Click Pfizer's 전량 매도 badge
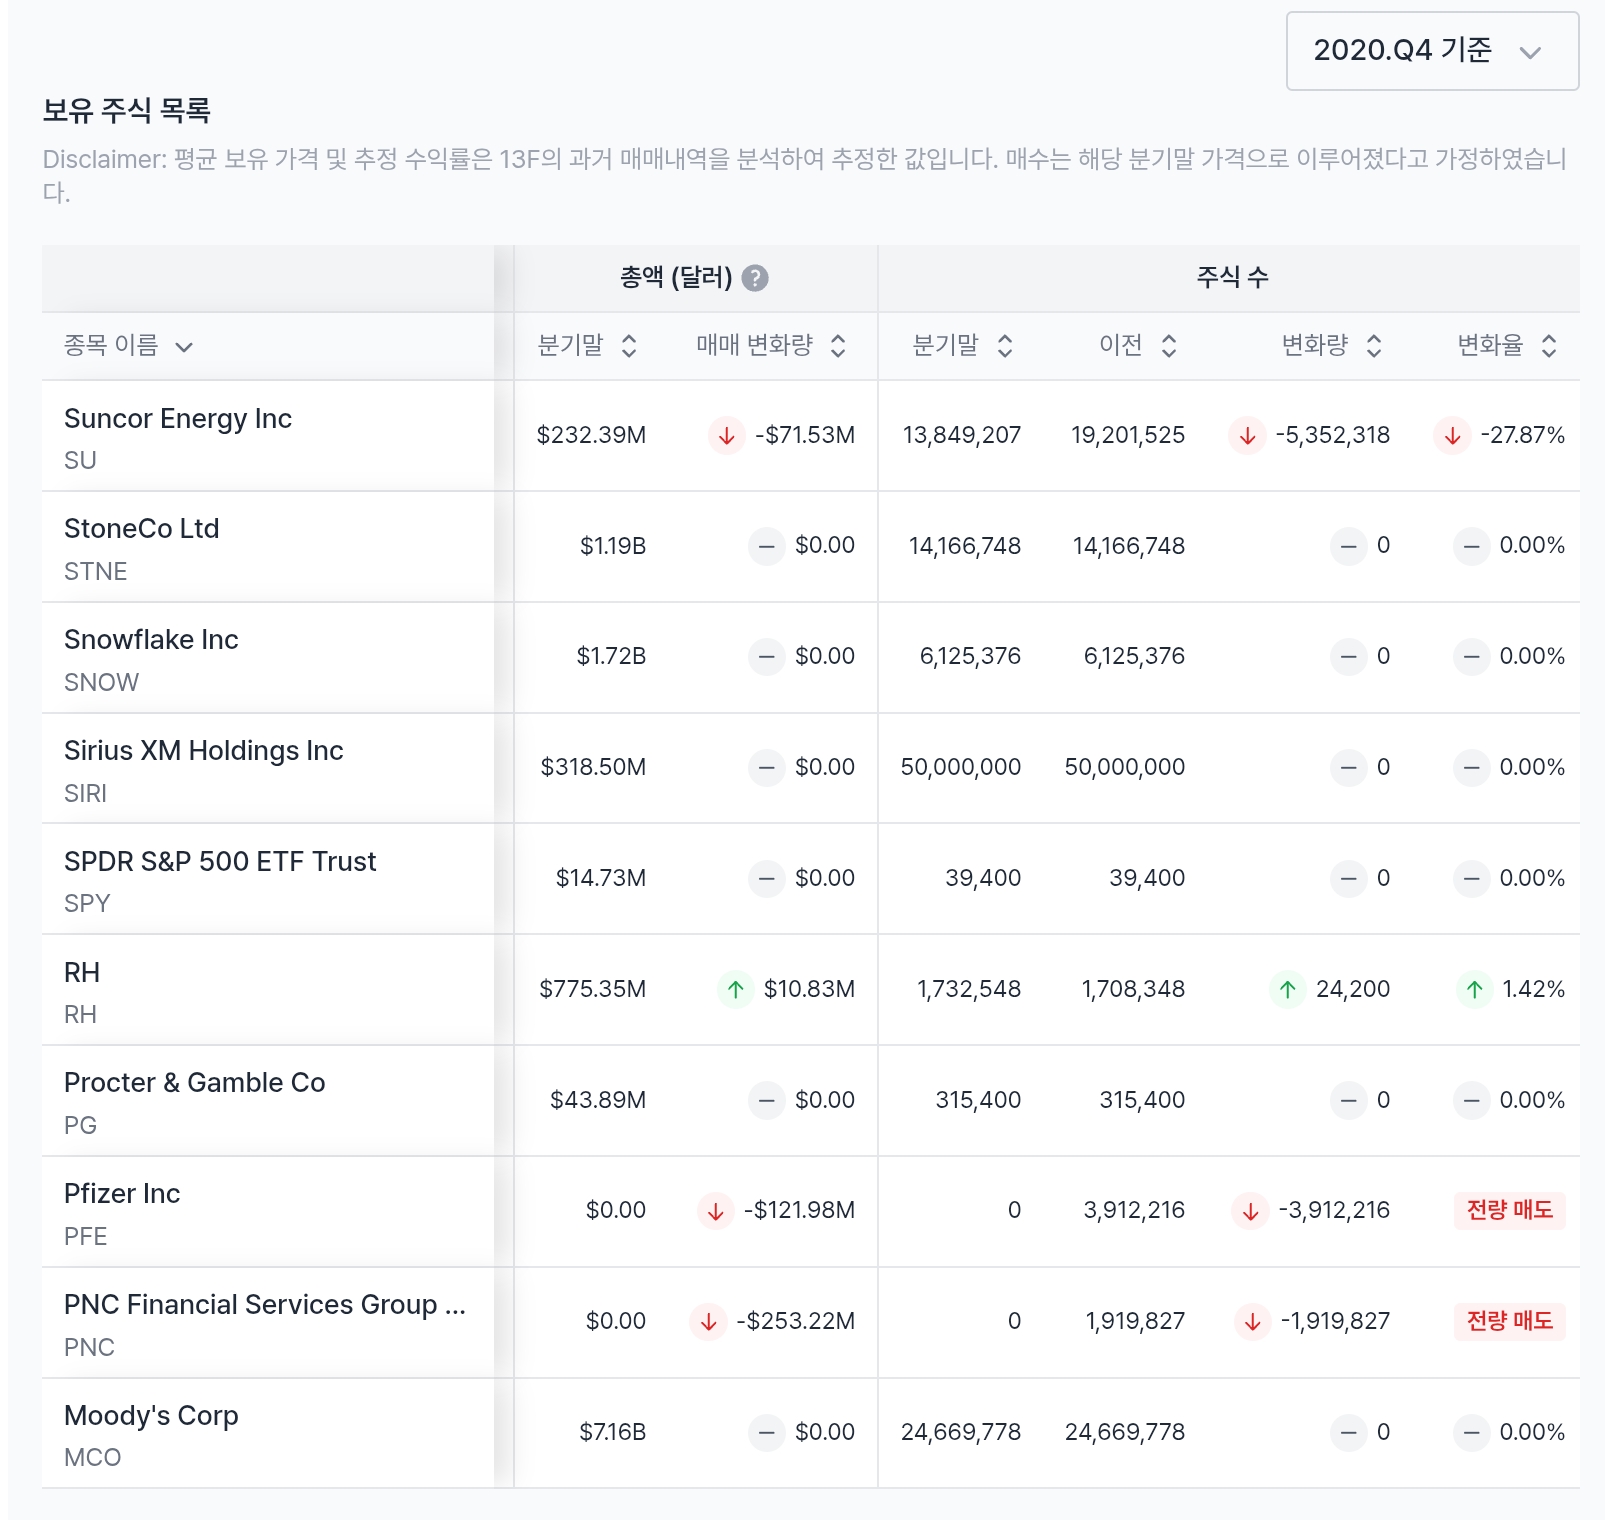 pos(1509,1210)
